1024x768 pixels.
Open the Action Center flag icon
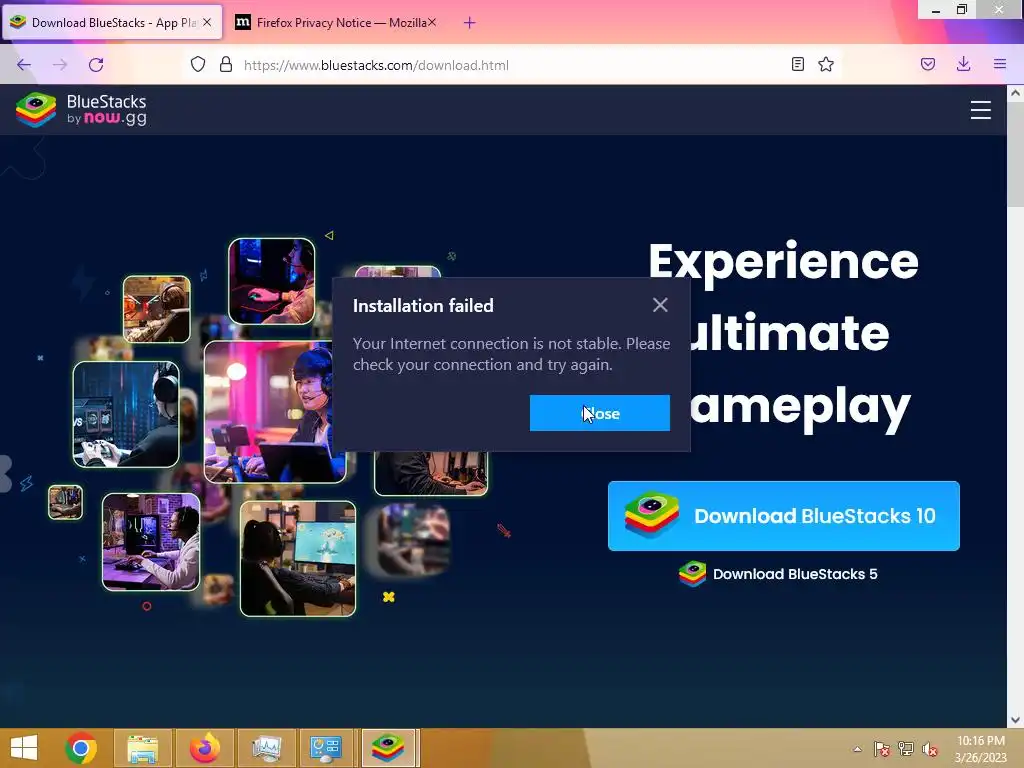[882, 749]
